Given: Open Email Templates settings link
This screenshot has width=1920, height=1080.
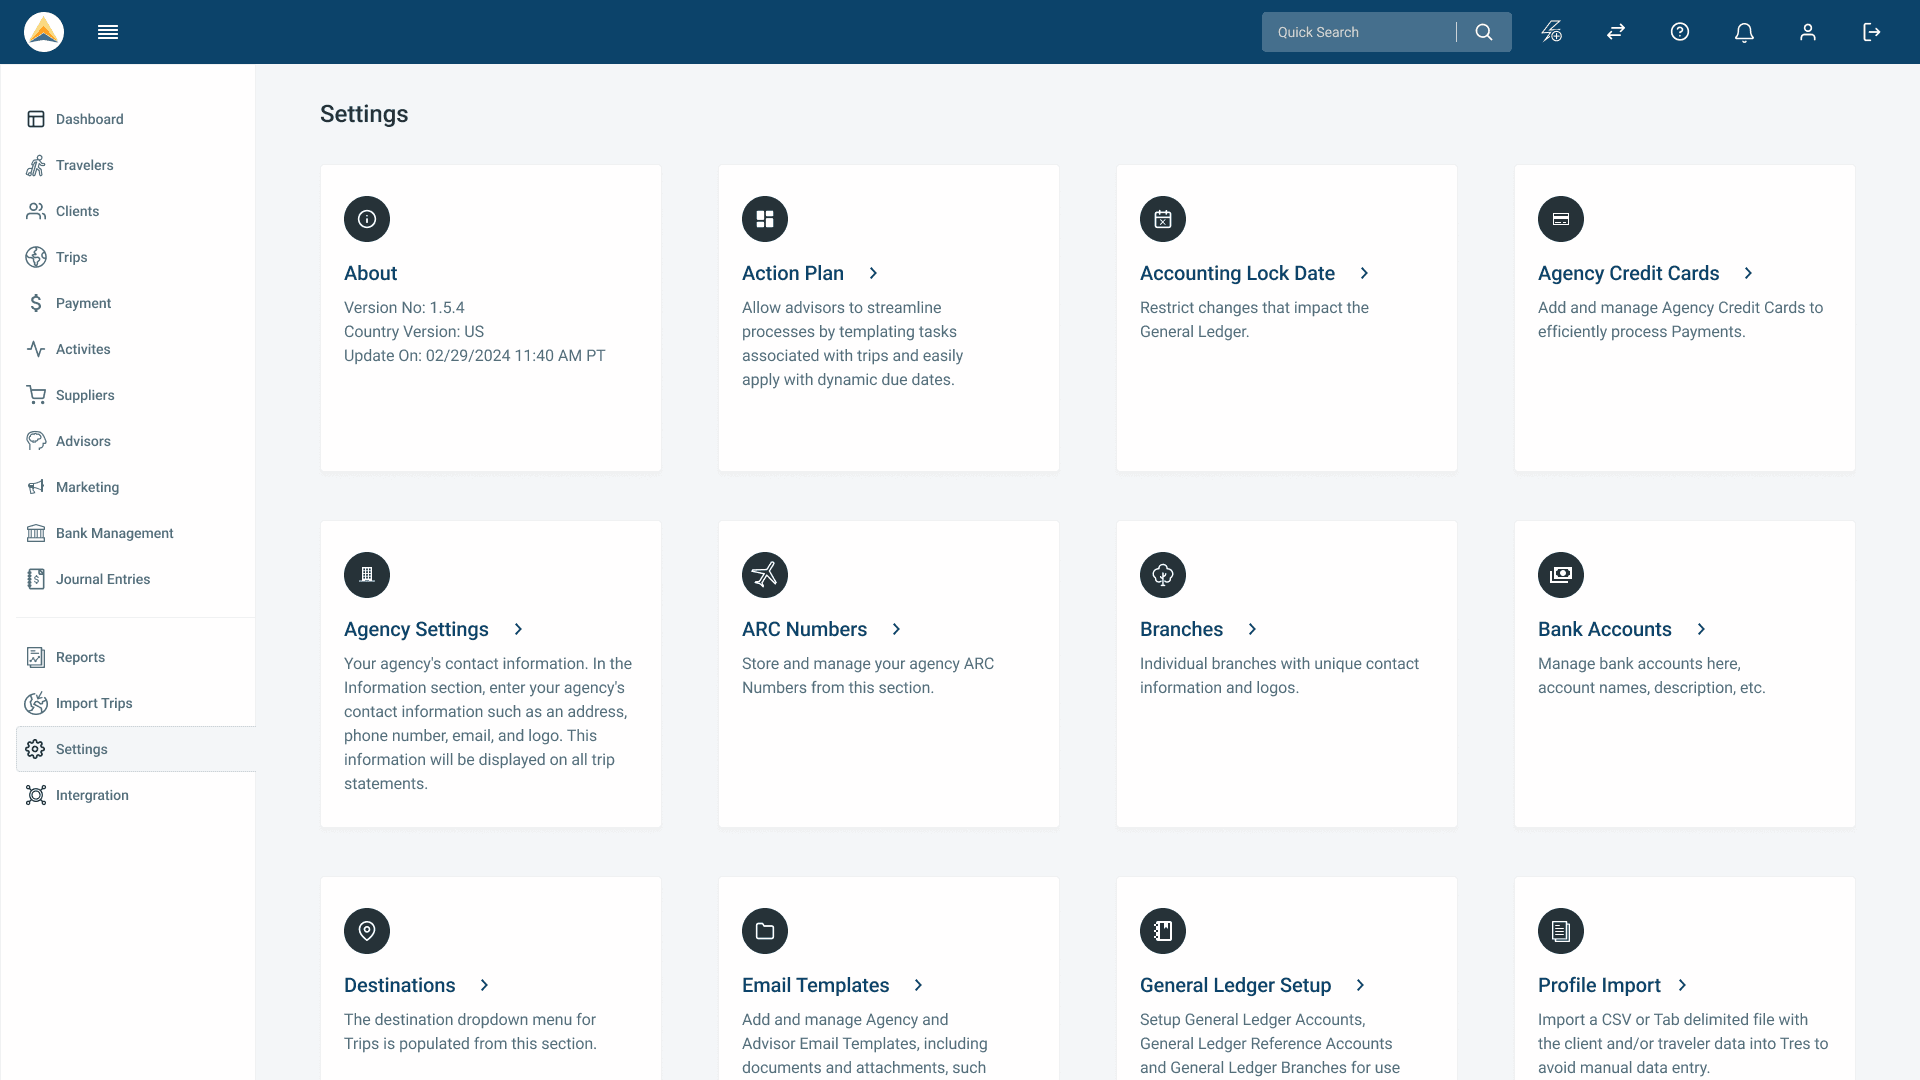Looking at the screenshot, I should pyautogui.click(x=815, y=985).
